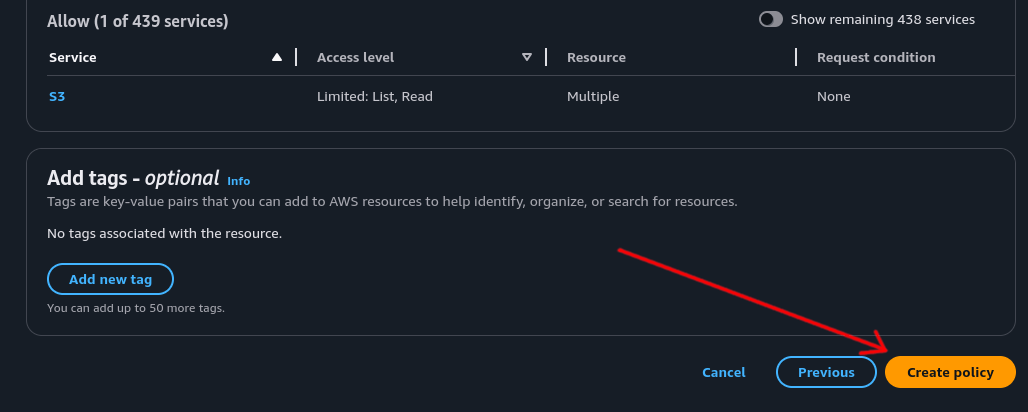Go back with the Previous button

(x=826, y=372)
